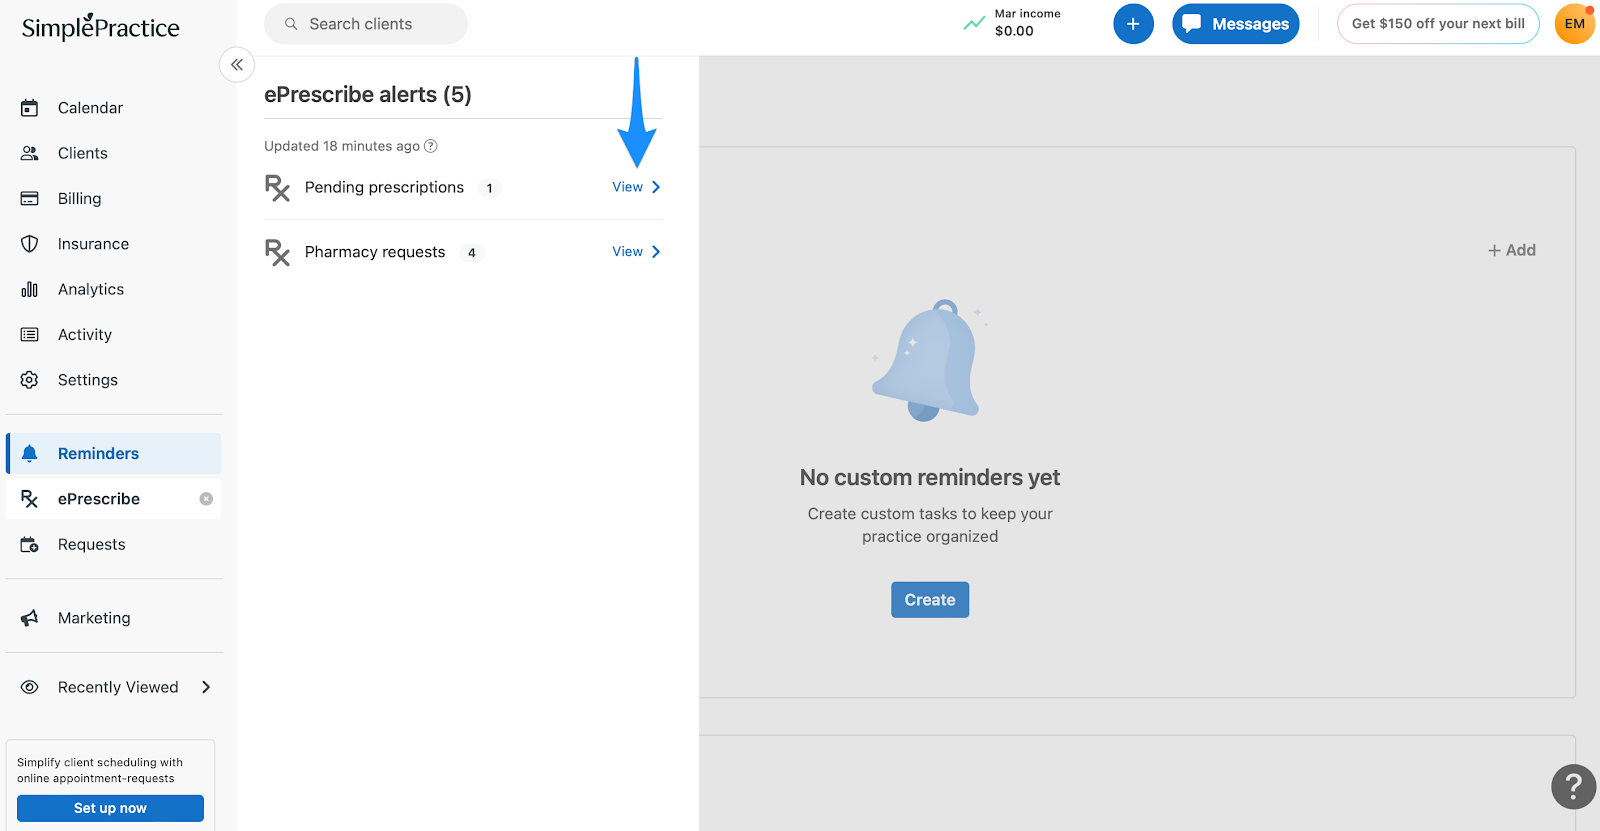Screen dimensions: 1600x831
Task: Click the SimplePractice logo
Action: click(101, 27)
